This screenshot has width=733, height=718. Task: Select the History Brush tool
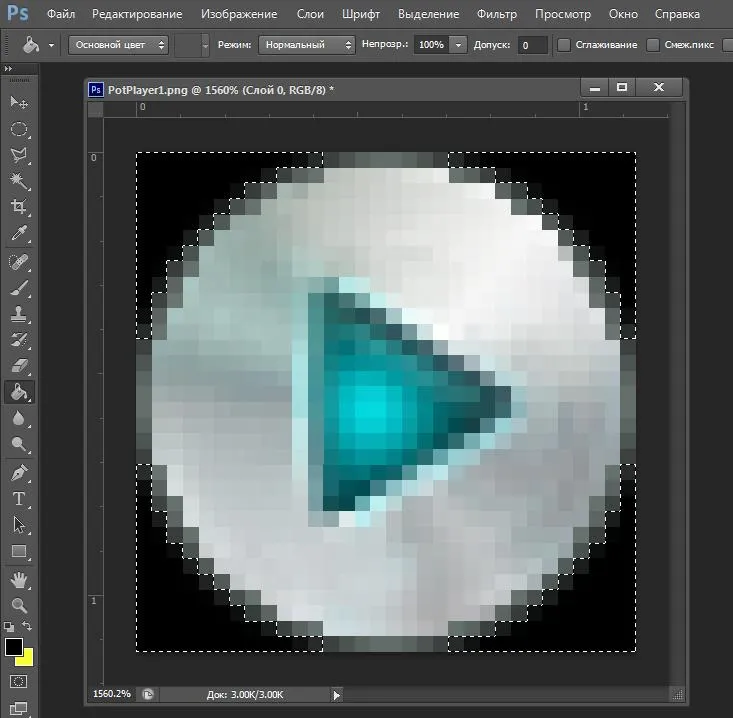pyautogui.click(x=19, y=340)
